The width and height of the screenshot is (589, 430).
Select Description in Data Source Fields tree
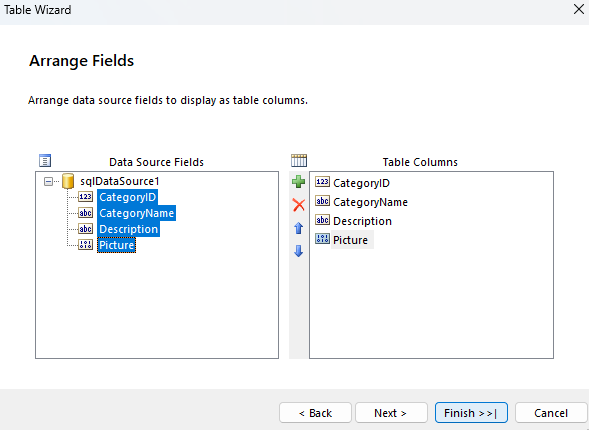tap(128, 229)
